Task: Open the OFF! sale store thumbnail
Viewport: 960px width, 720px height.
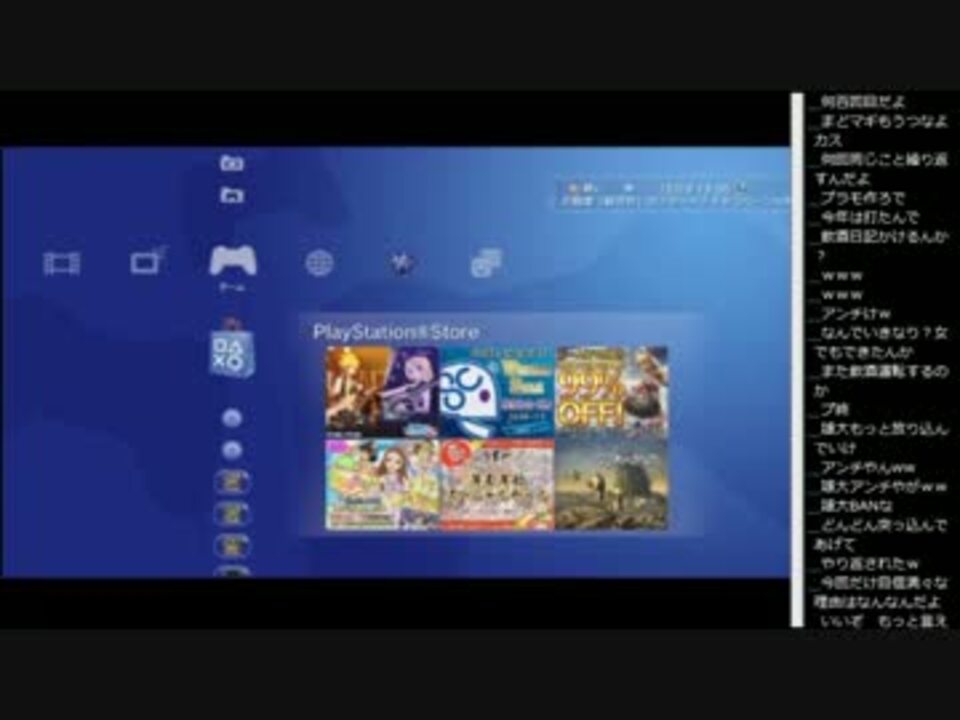Action: 612,391
